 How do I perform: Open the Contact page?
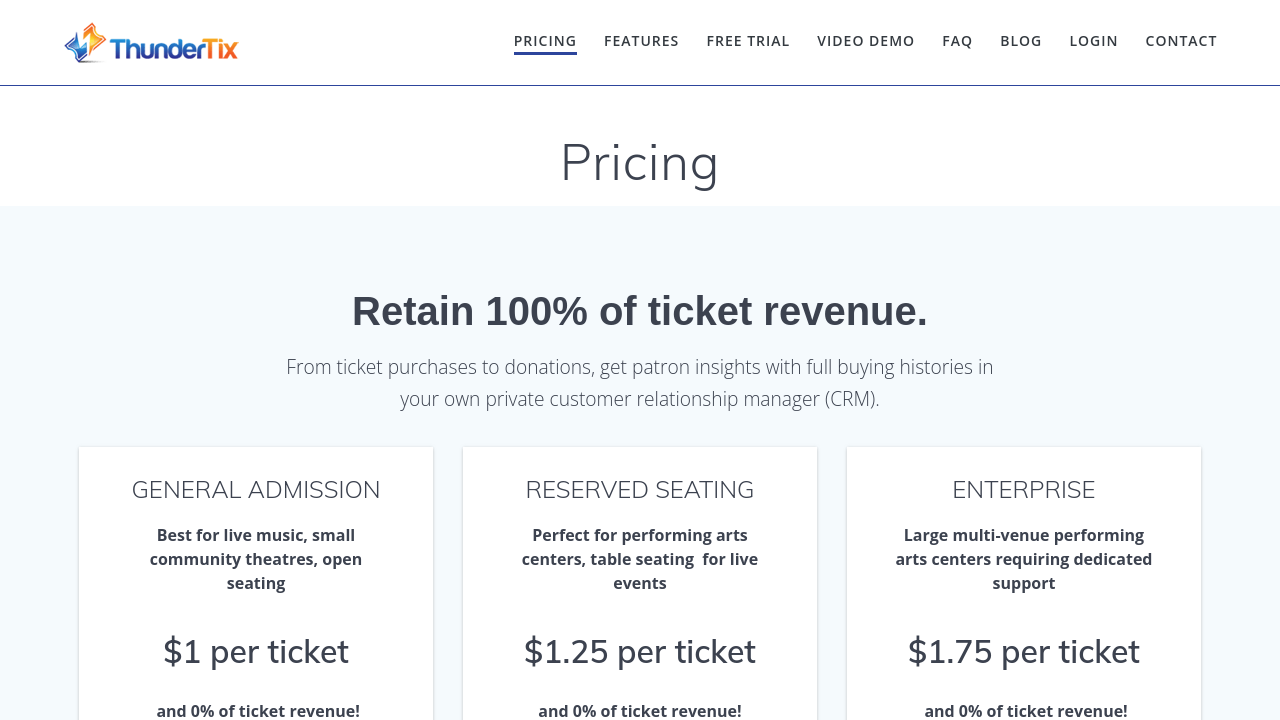1181,41
